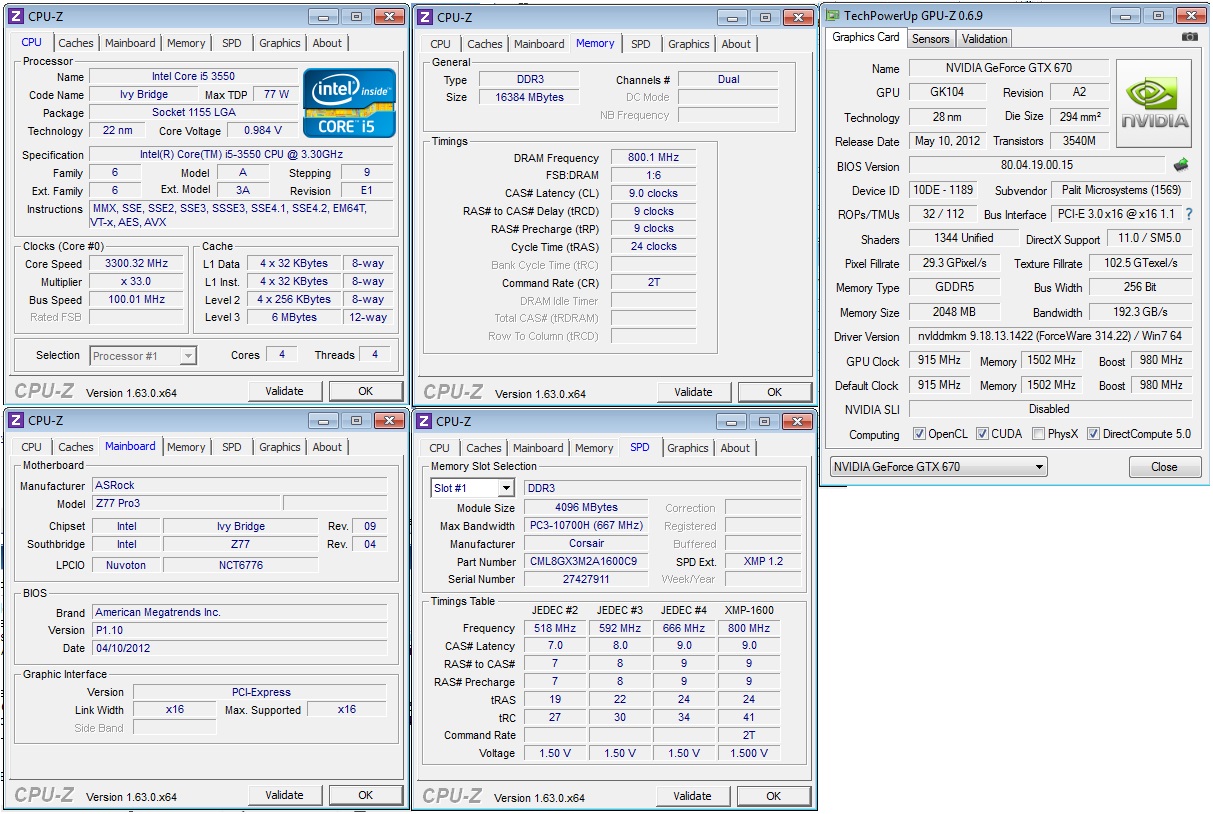Viewport: 1213px width, 814px height.
Task: Click the DRAM Frequency value '800.1 MHz'
Action: pyautogui.click(x=652, y=158)
